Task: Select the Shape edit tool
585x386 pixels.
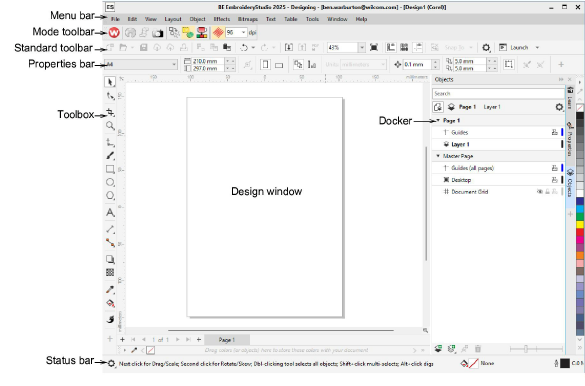Action: (110, 96)
